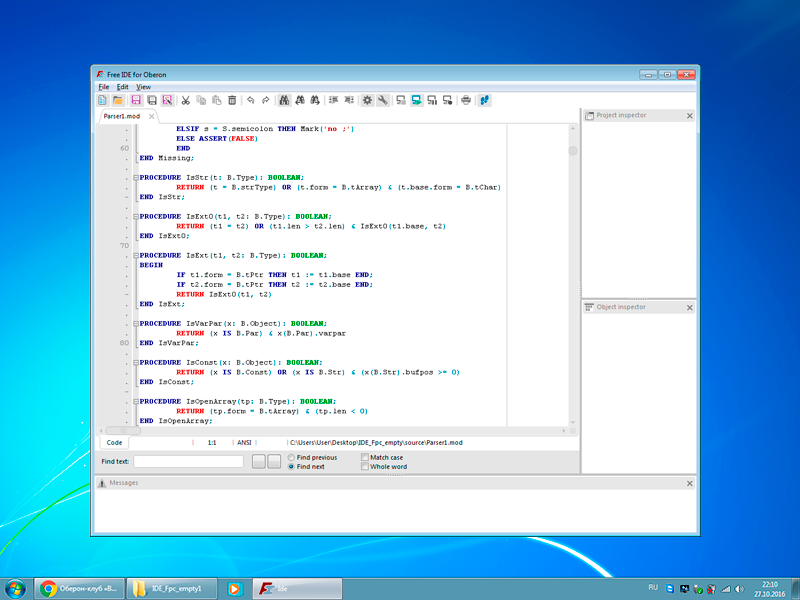The height and width of the screenshot is (600, 800).
Task: Click the Print toolbar icon
Action: click(x=466, y=100)
